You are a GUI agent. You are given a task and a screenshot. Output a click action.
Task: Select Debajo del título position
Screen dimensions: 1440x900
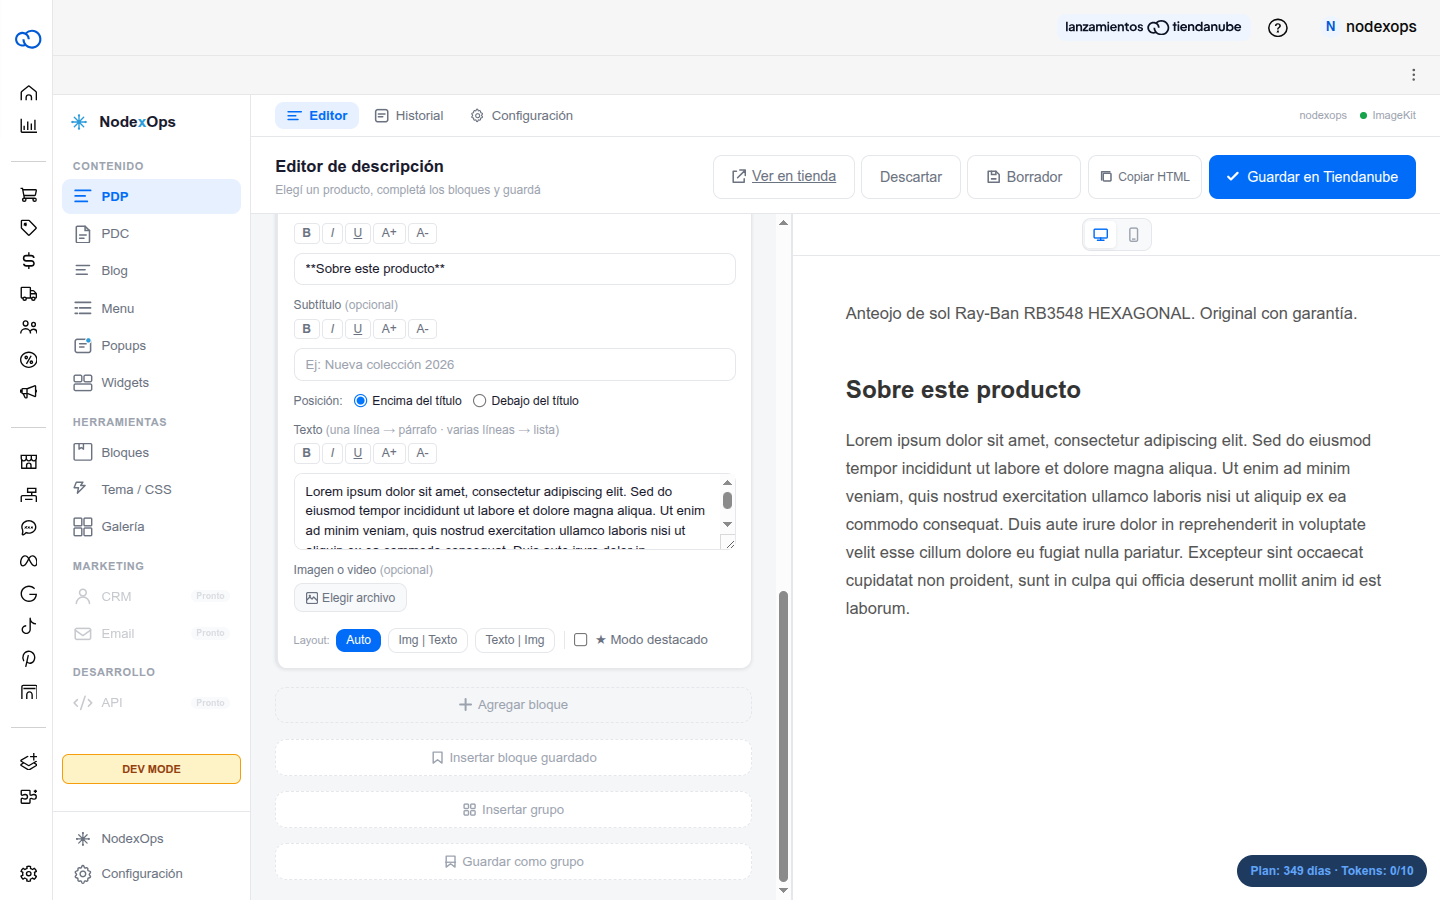[479, 401]
